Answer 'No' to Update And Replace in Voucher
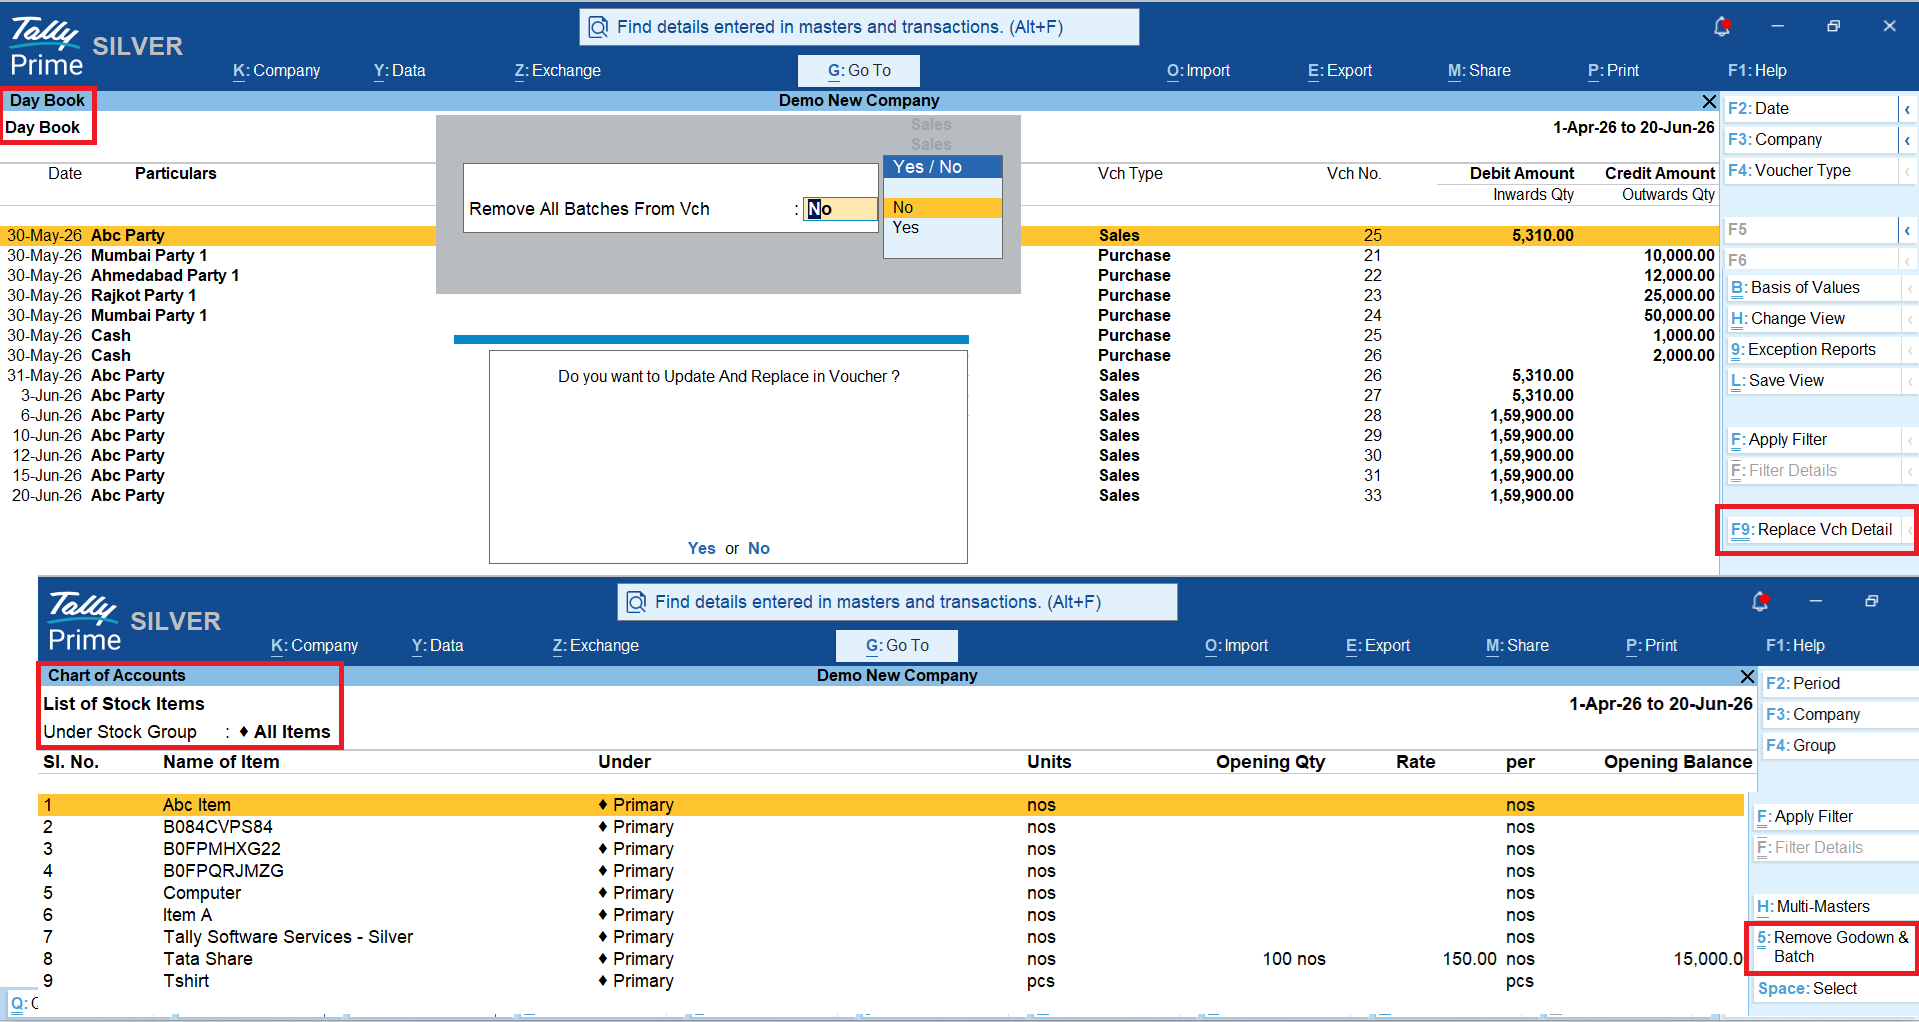This screenshot has height=1022, width=1919. pyautogui.click(x=759, y=549)
